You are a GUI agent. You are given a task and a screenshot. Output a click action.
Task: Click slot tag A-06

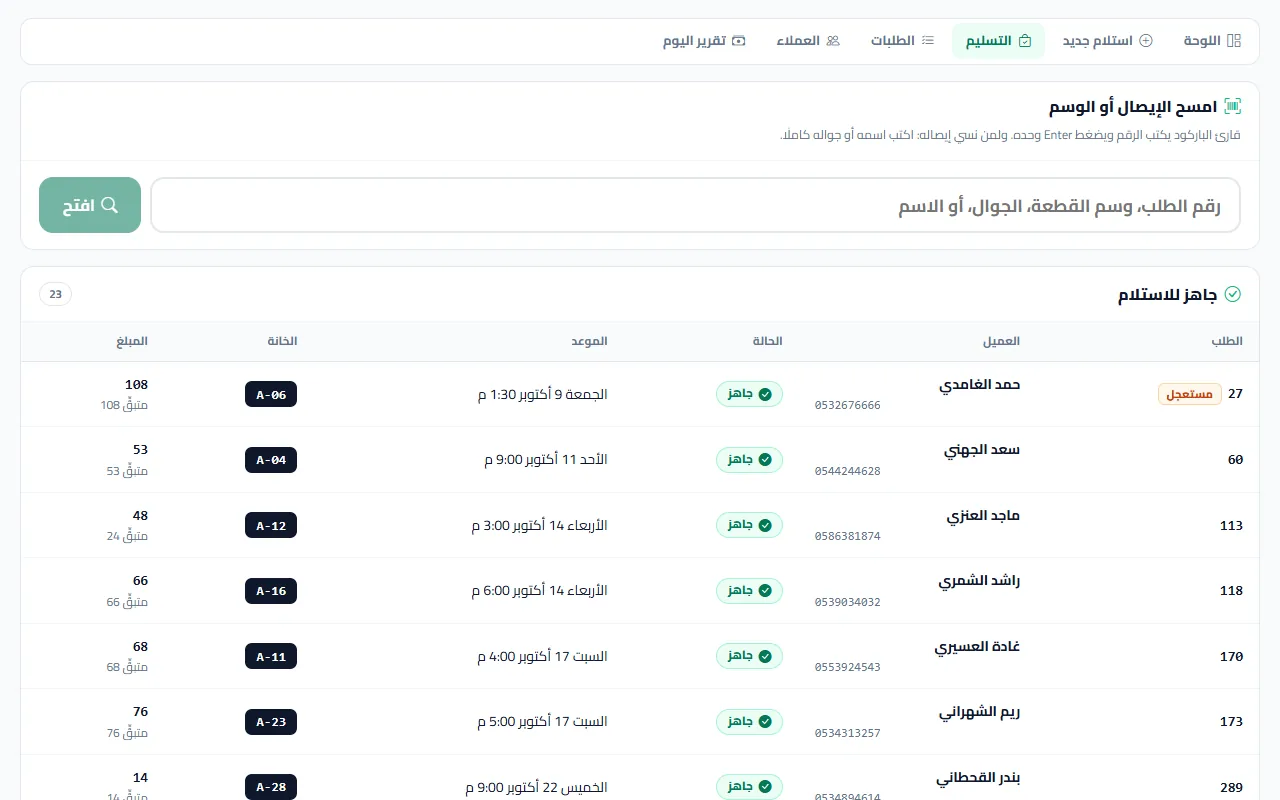click(271, 394)
